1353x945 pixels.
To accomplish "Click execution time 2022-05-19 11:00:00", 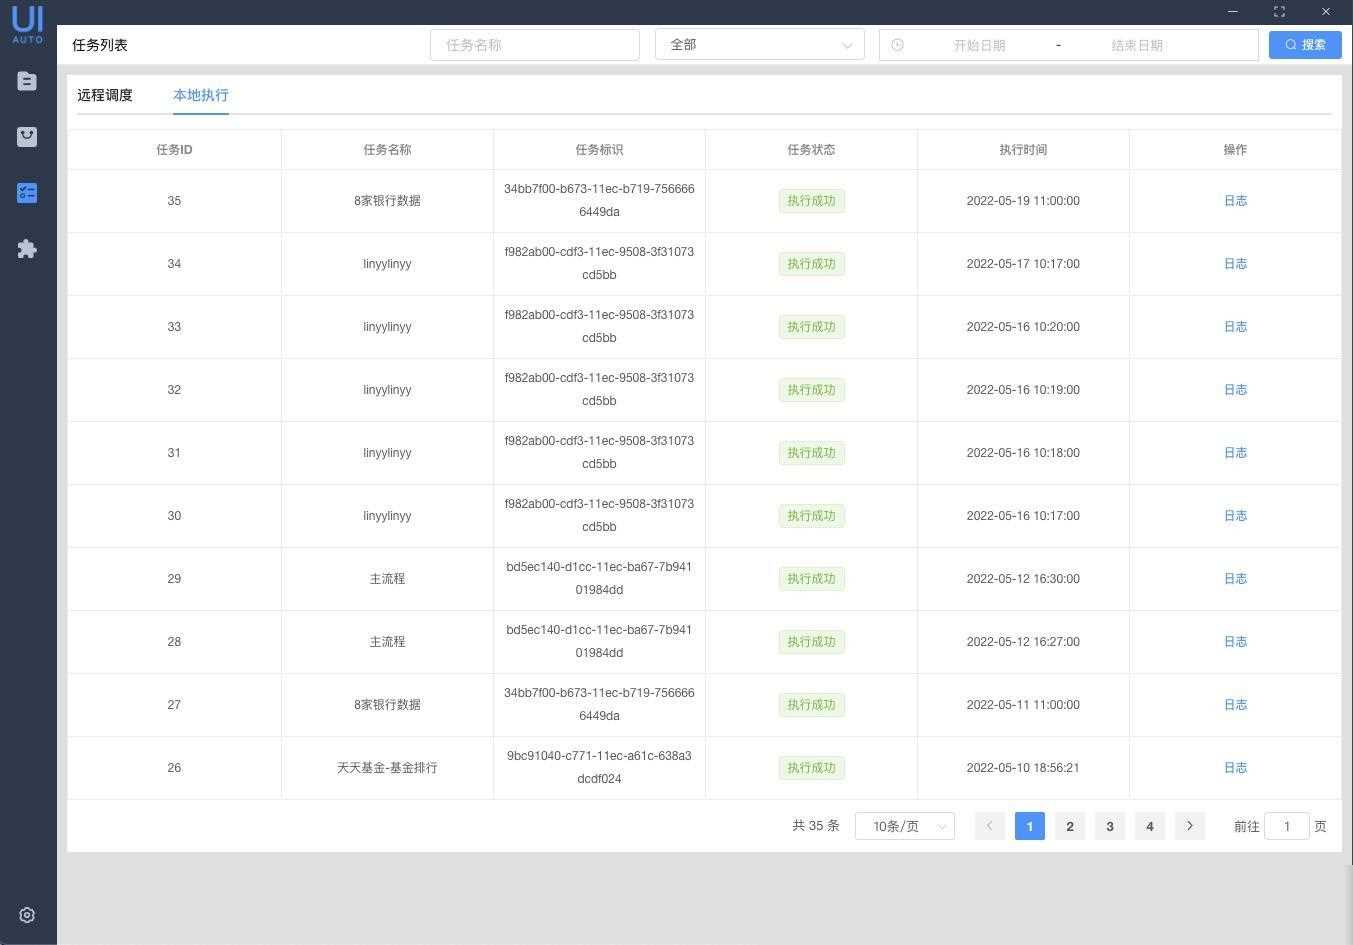I will click(1023, 201).
